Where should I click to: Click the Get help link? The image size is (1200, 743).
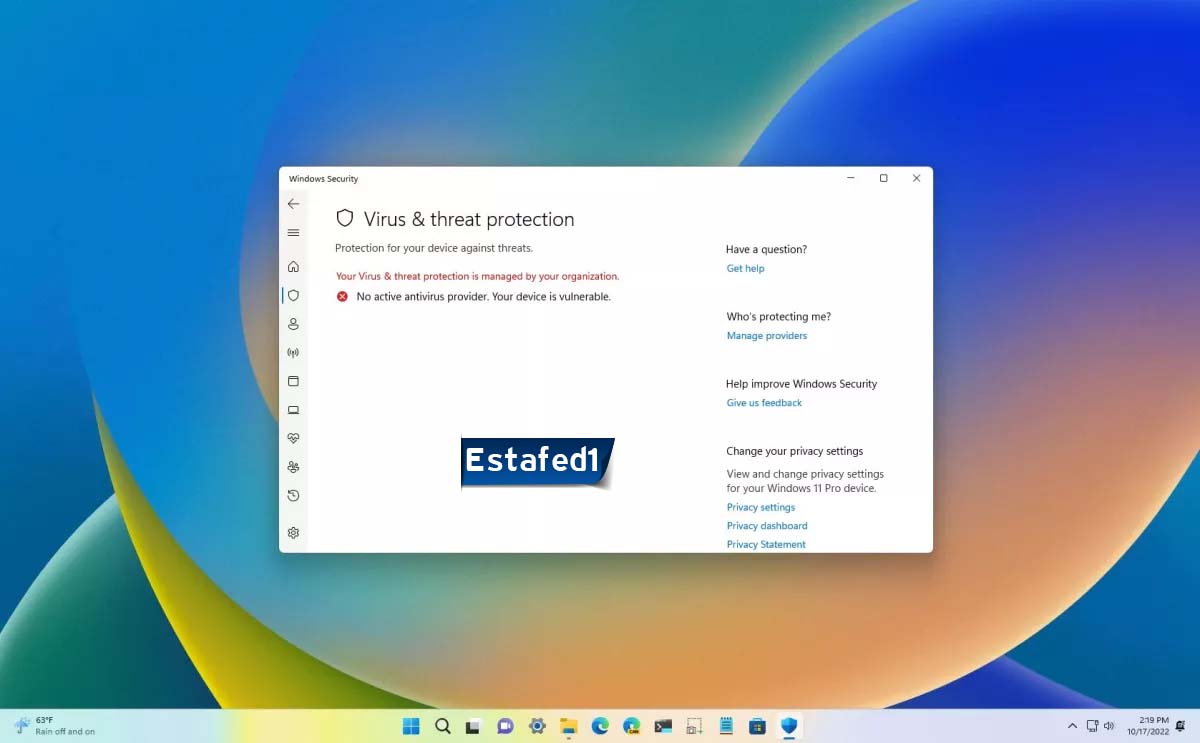(745, 268)
